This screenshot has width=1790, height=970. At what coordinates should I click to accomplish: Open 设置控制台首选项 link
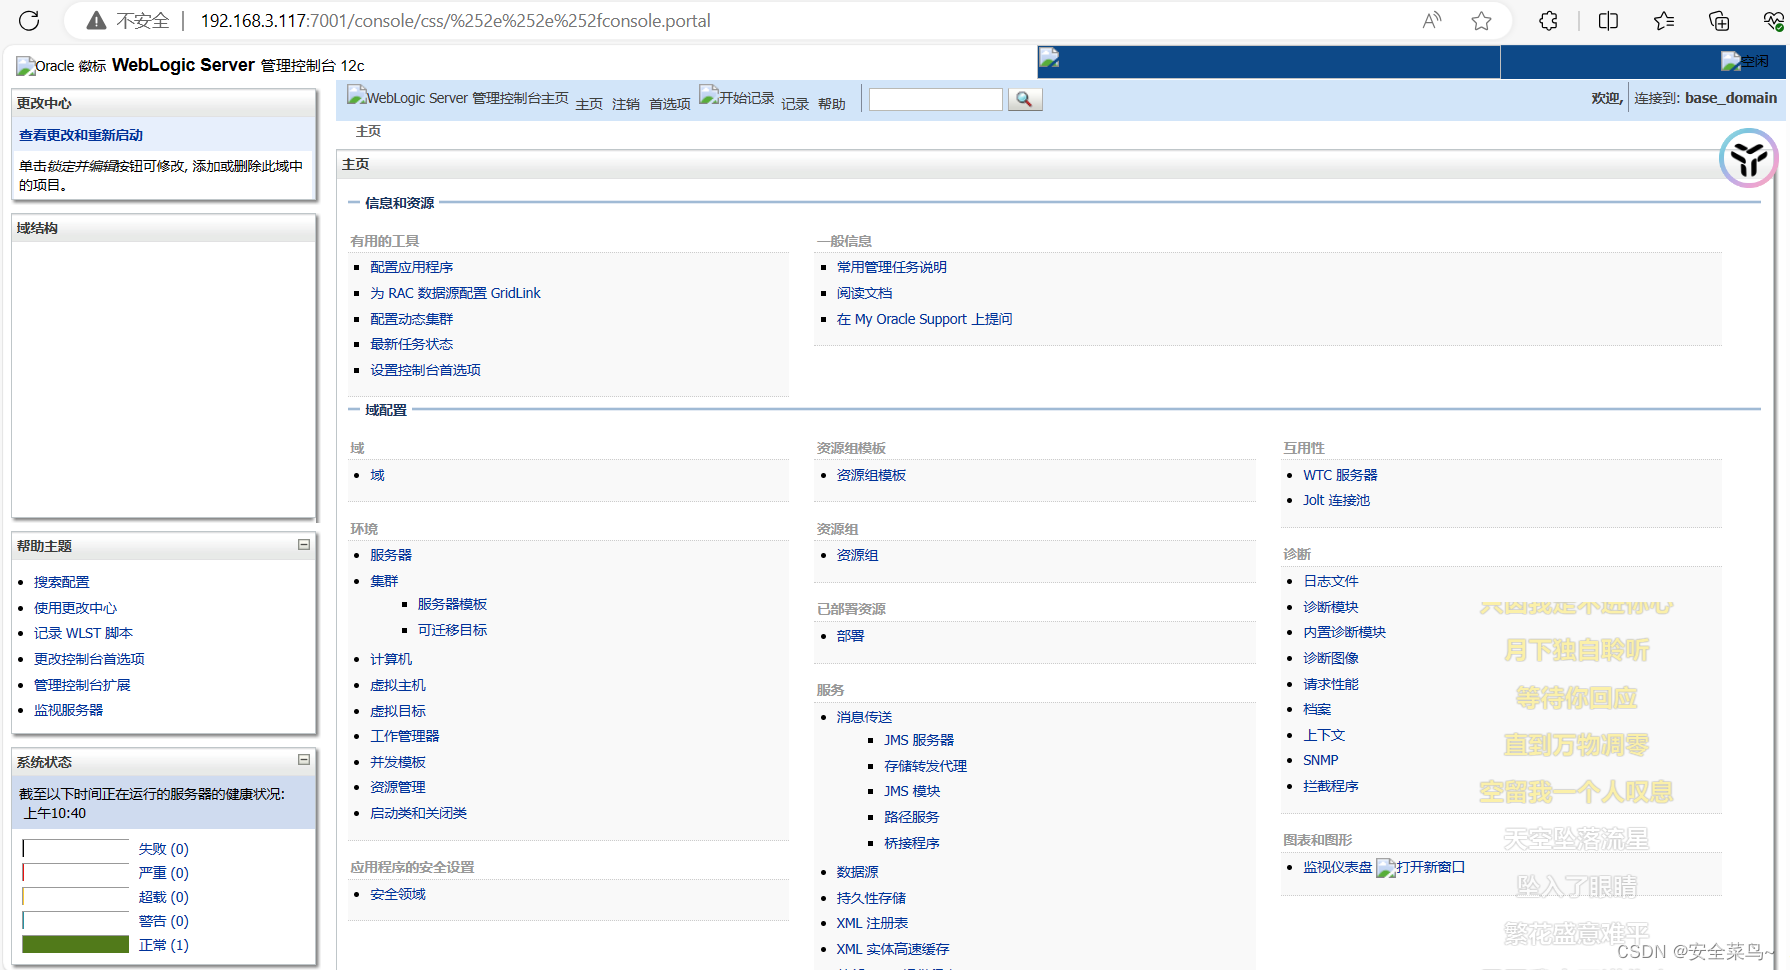(x=425, y=370)
